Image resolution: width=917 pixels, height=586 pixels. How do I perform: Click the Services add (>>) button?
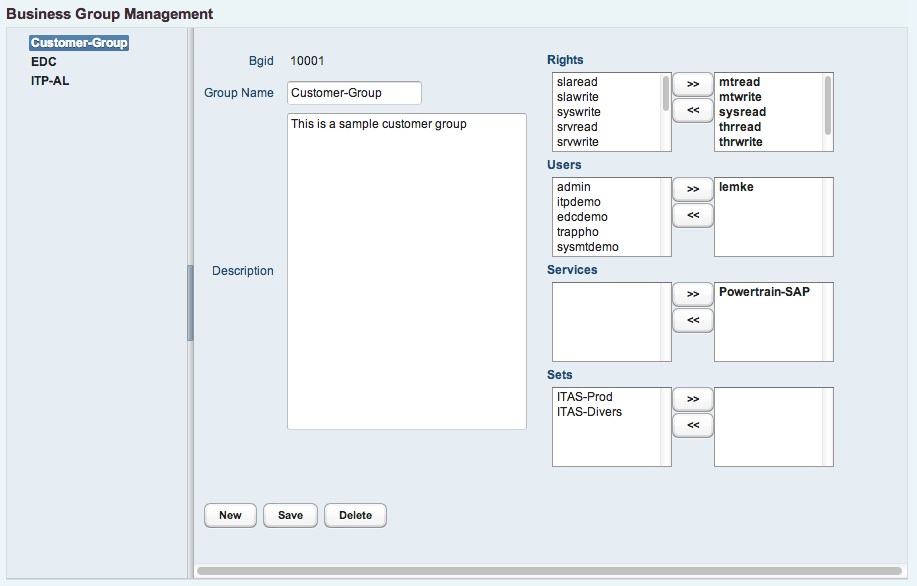pos(692,294)
